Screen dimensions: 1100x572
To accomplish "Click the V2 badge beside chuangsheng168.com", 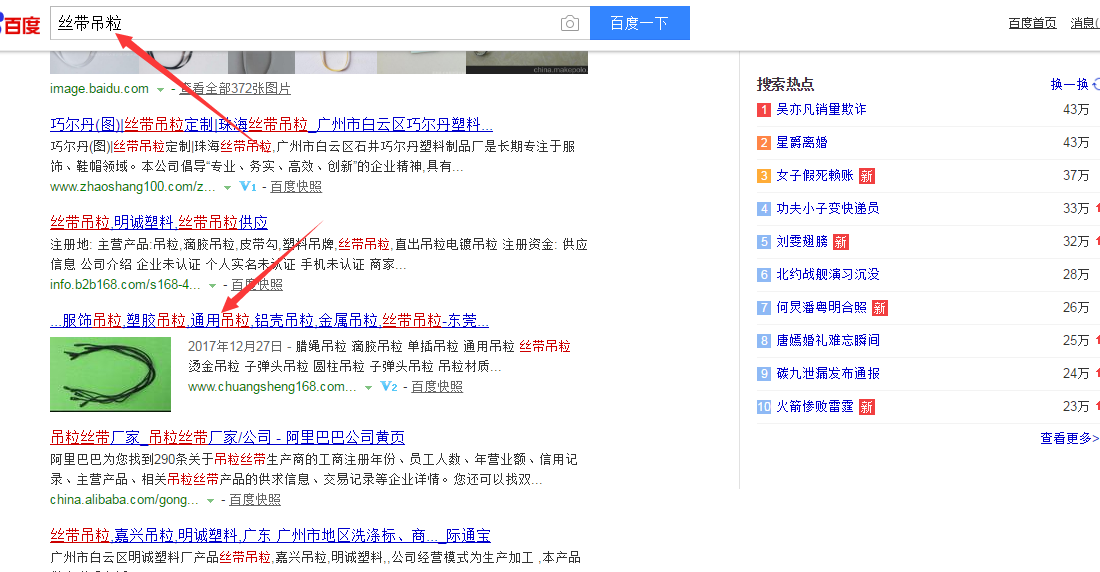I will coord(389,386).
